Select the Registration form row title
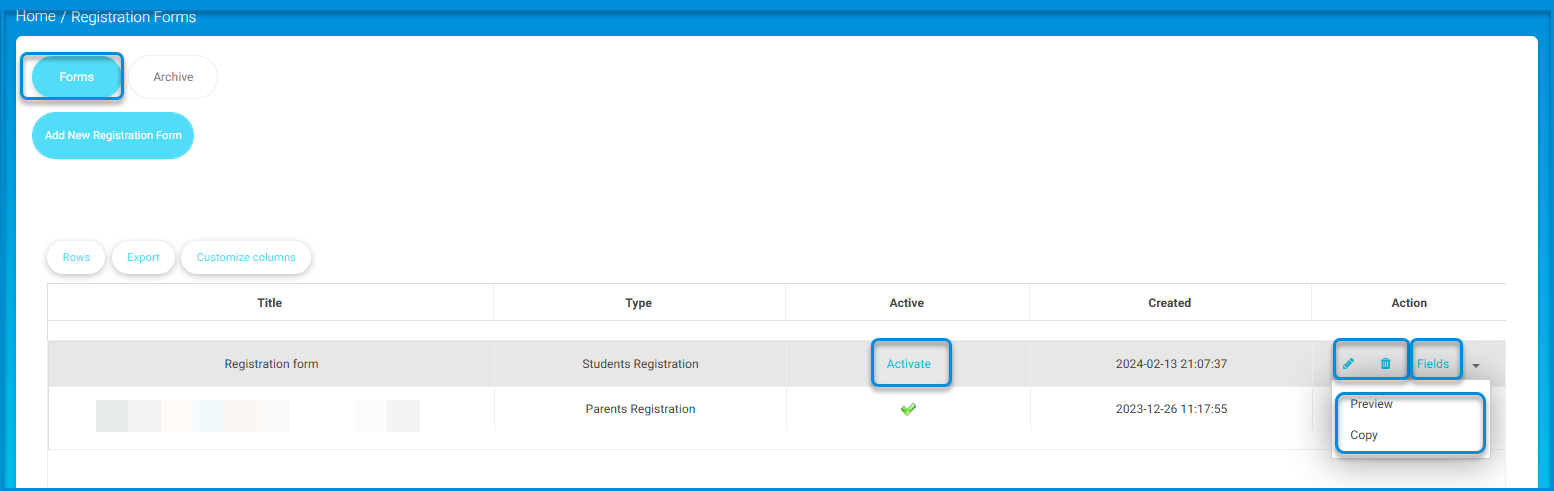The image size is (1554, 491). (271, 364)
